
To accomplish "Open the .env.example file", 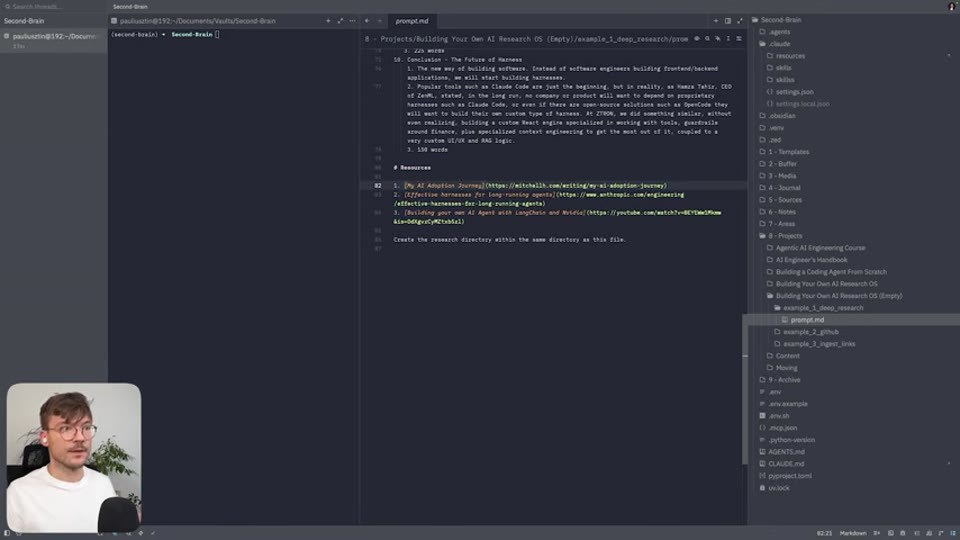I will click(x=787, y=404).
